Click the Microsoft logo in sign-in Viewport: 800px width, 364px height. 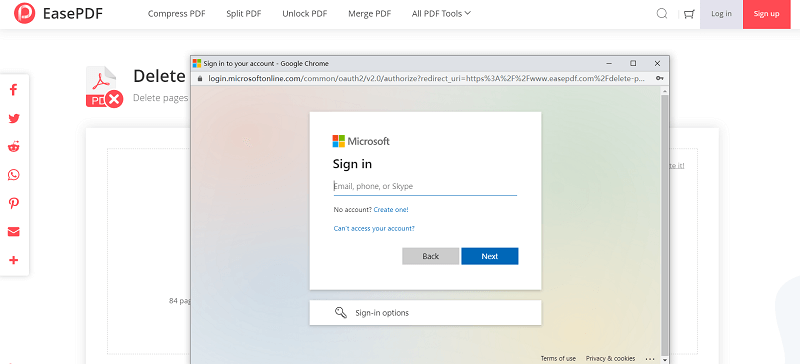pyautogui.click(x=361, y=141)
